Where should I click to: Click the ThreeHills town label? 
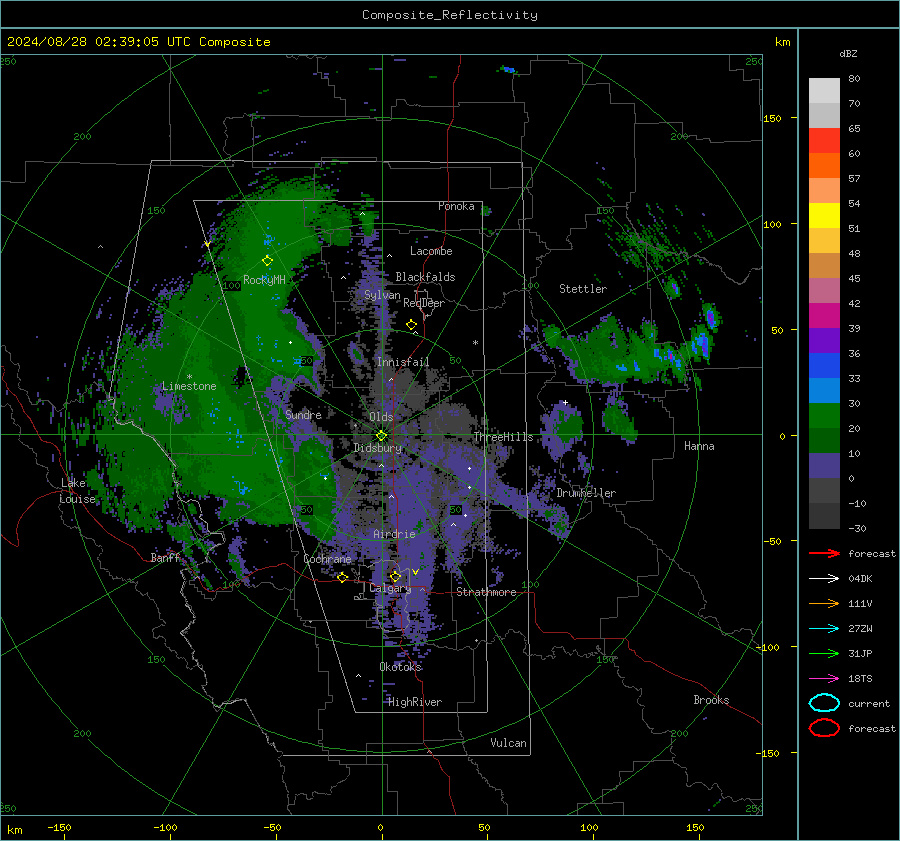503,437
